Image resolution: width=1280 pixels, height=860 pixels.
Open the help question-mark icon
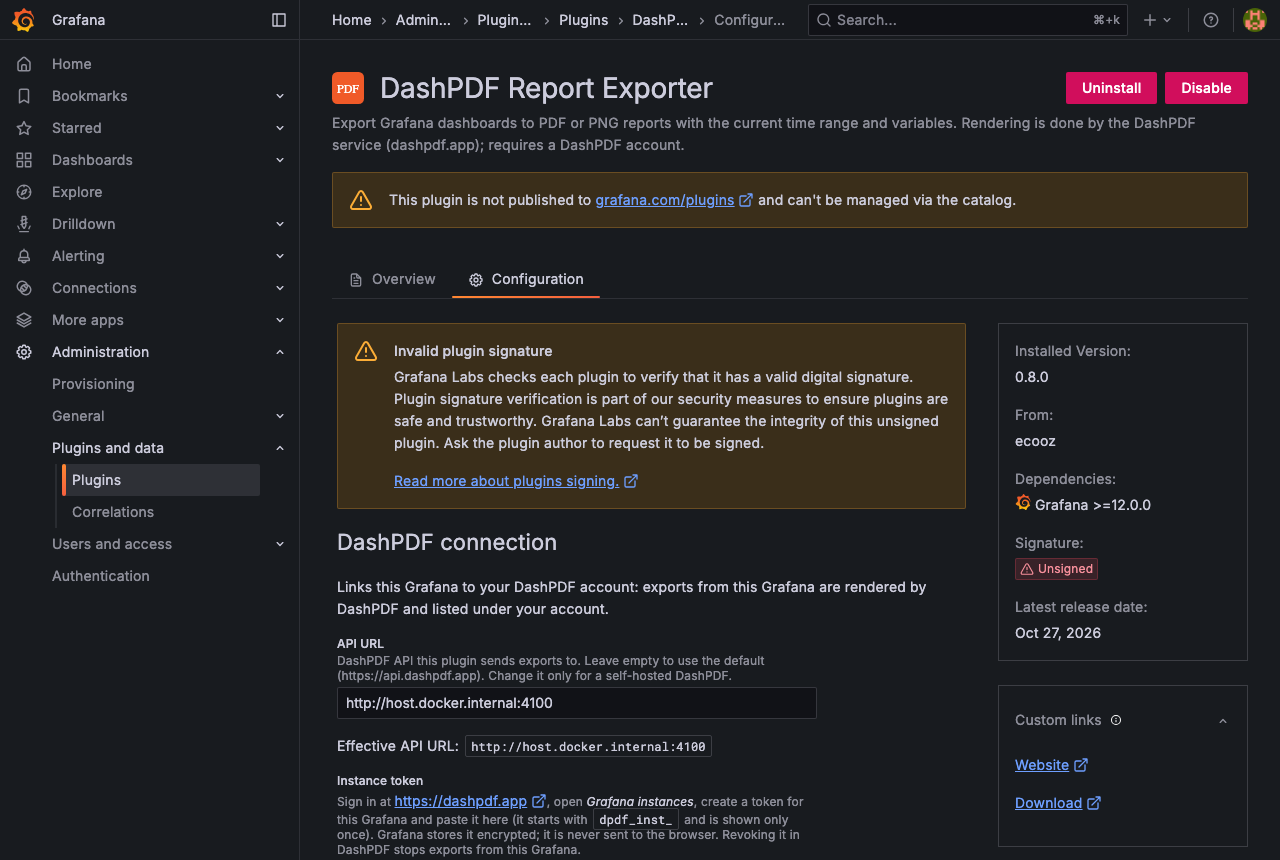pyautogui.click(x=1211, y=20)
